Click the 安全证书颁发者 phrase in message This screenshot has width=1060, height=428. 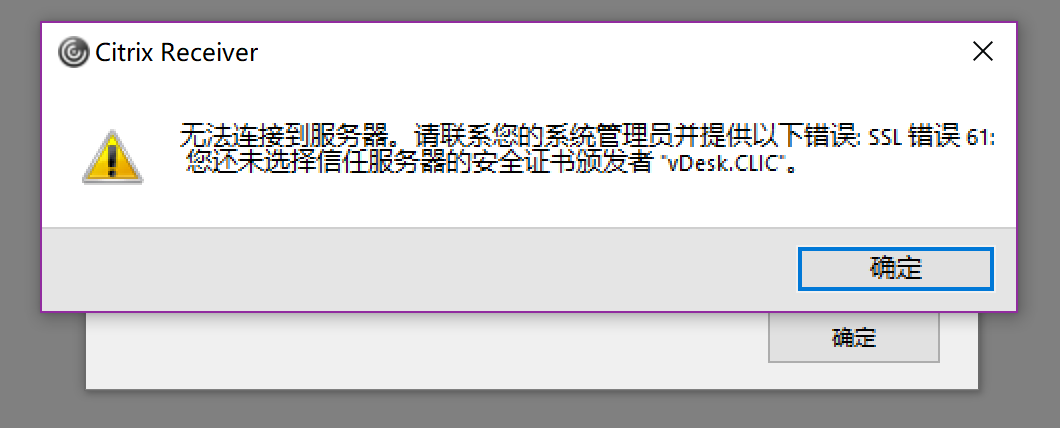[564, 164]
